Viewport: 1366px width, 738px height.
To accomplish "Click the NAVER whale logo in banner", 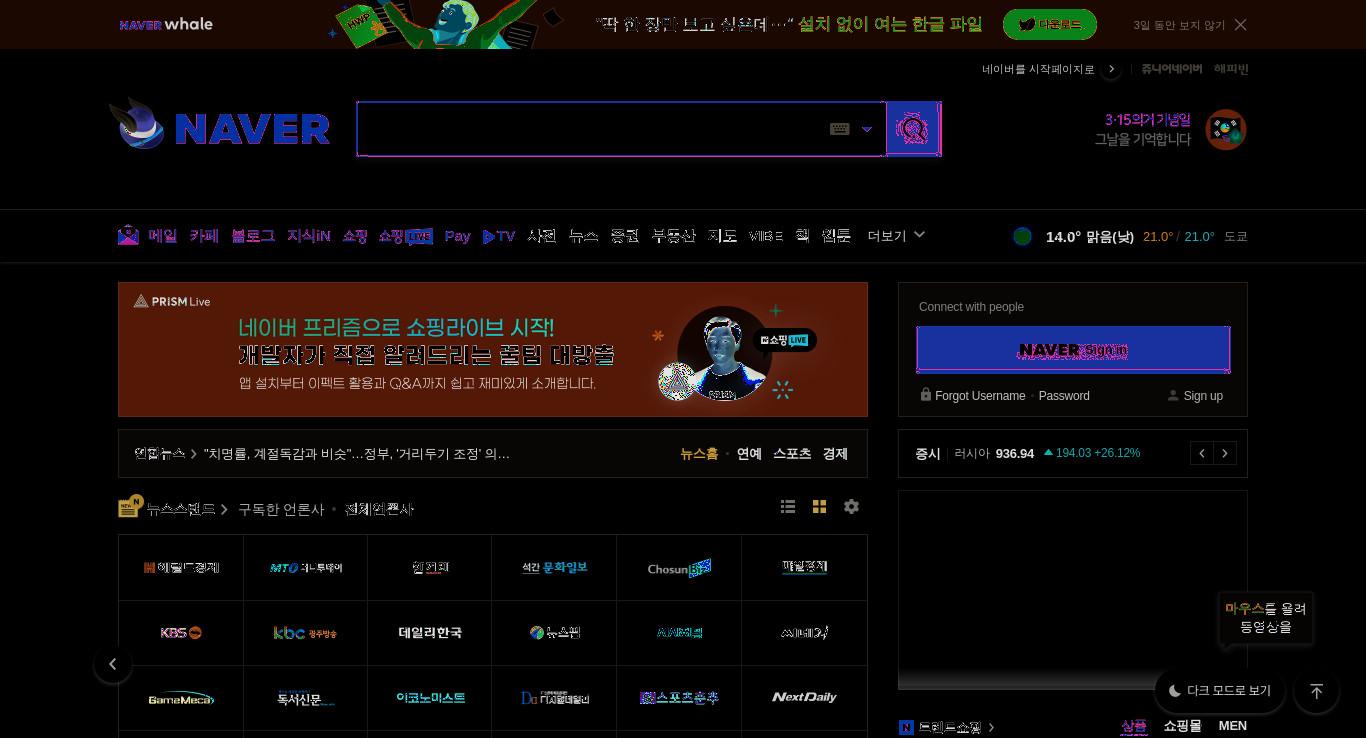I will tap(166, 24).
